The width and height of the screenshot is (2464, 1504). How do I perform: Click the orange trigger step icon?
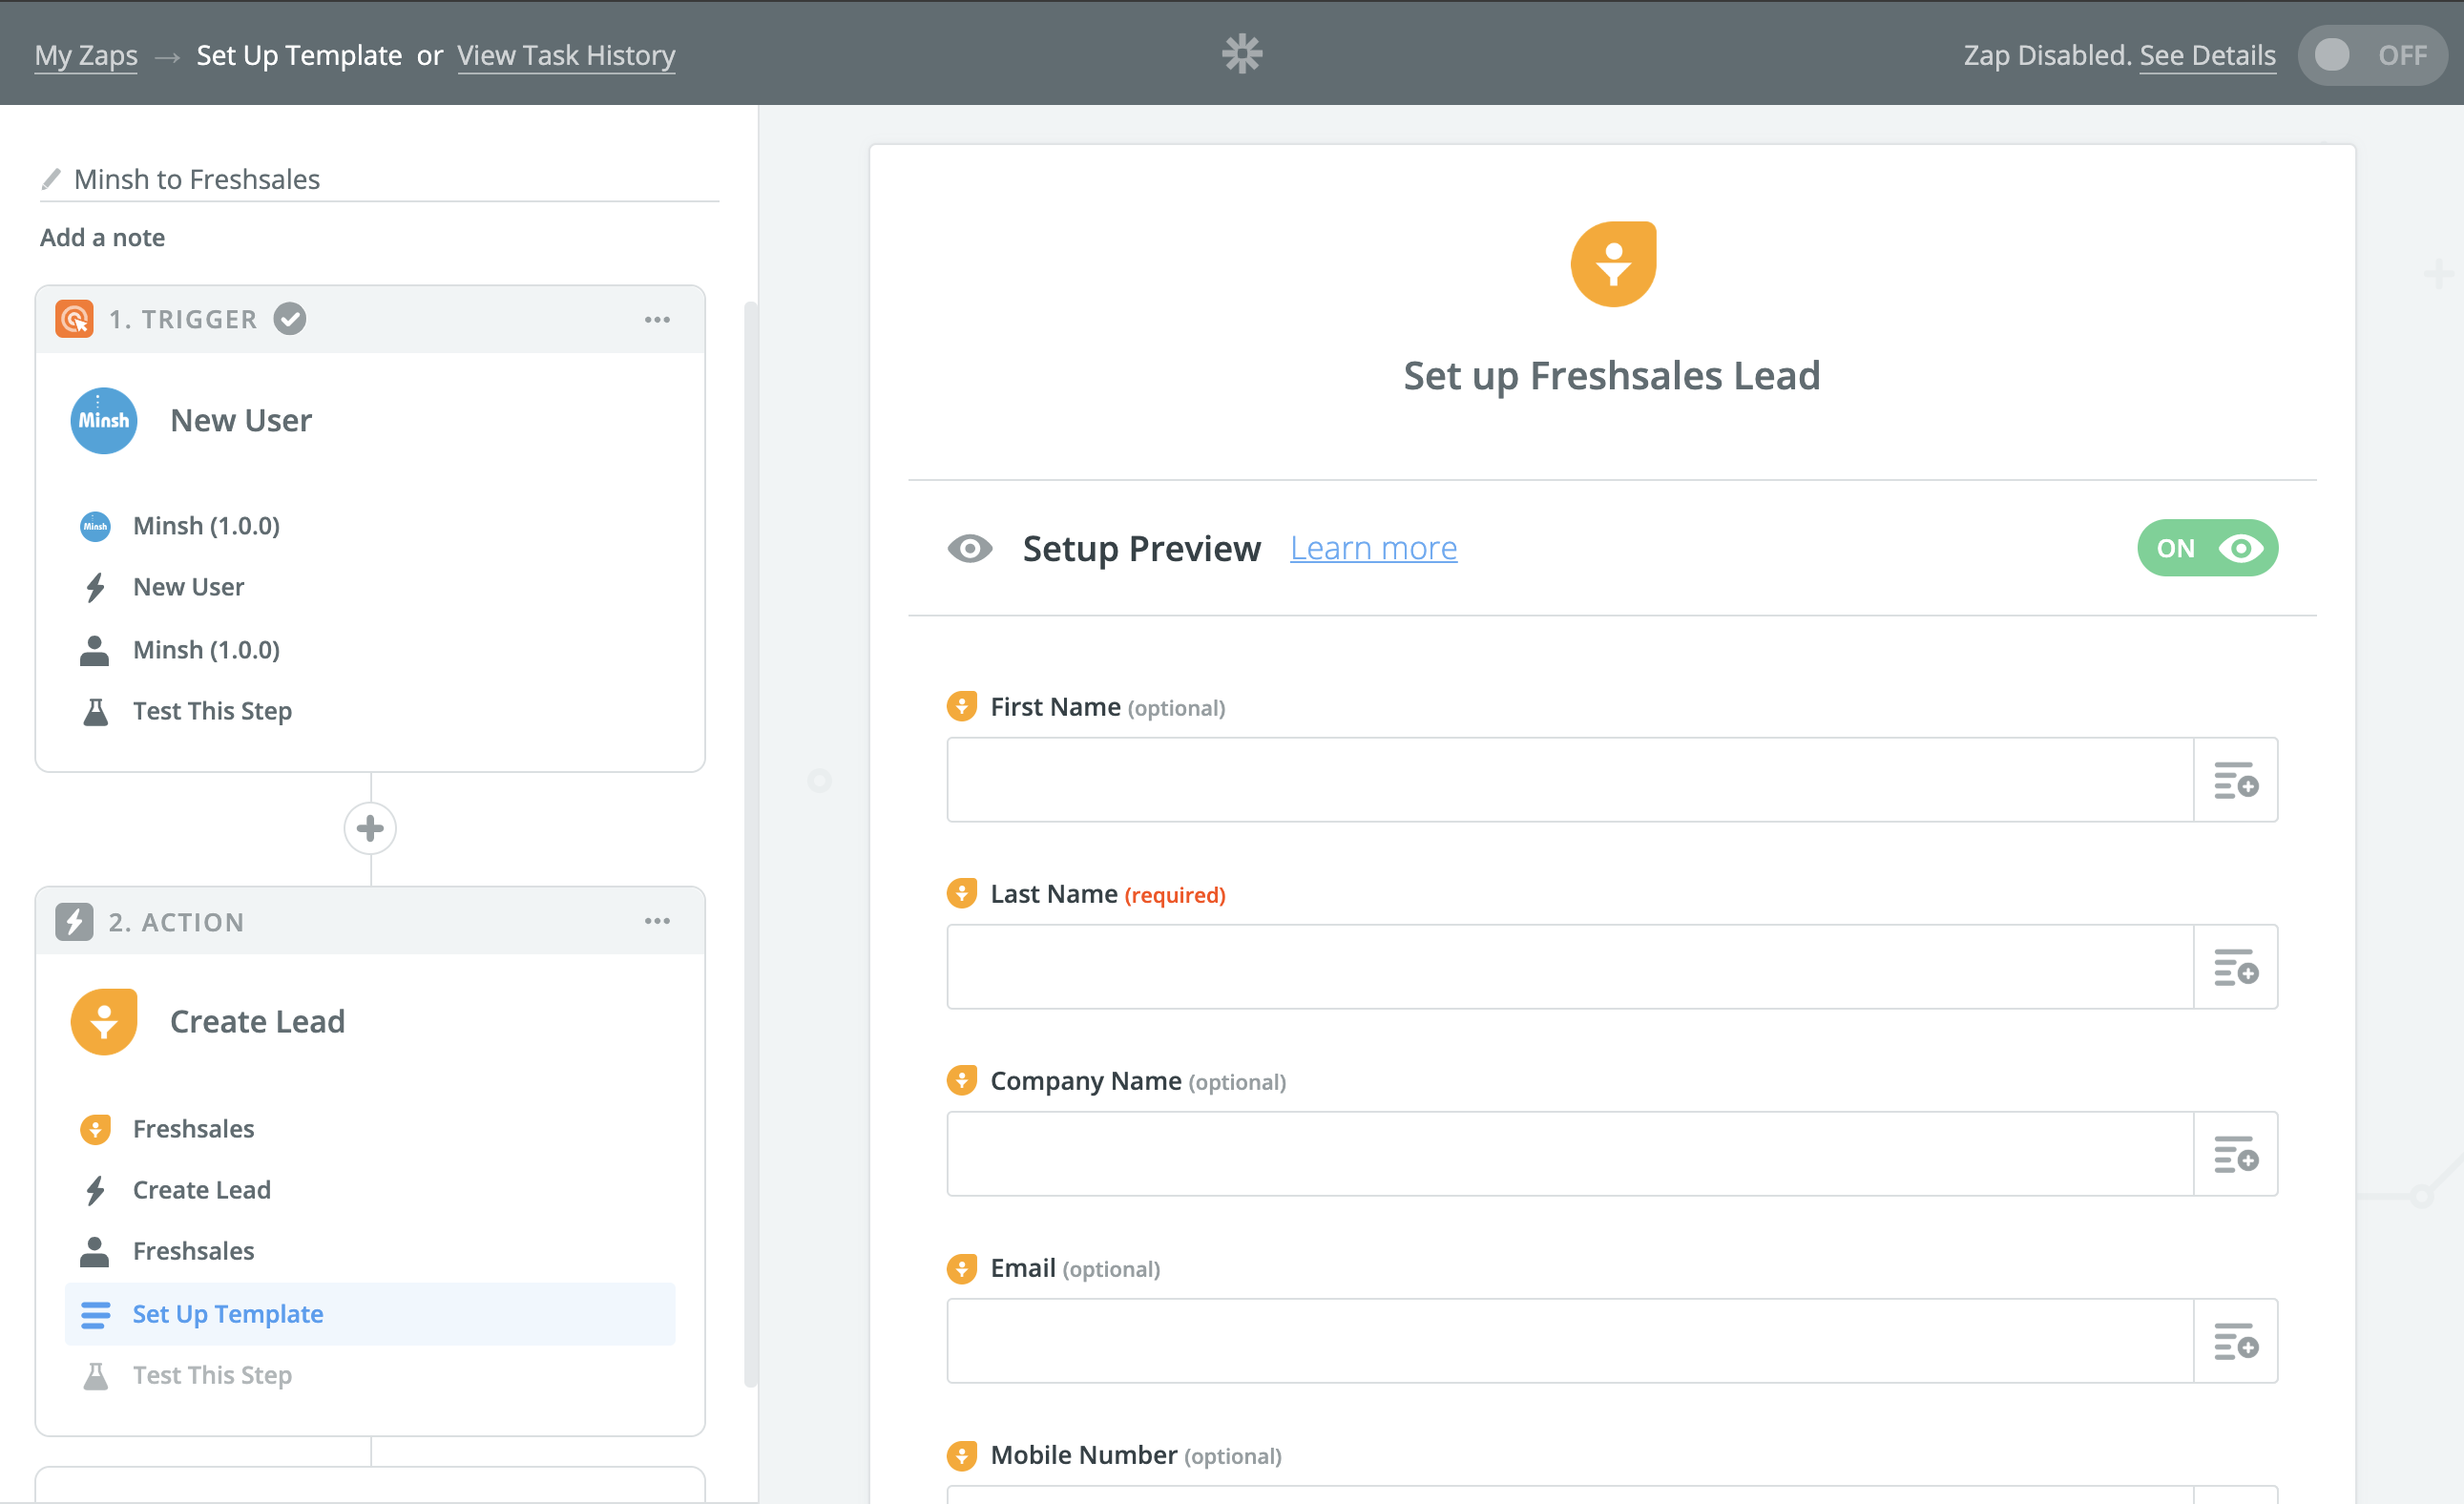[x=75, y=319]
